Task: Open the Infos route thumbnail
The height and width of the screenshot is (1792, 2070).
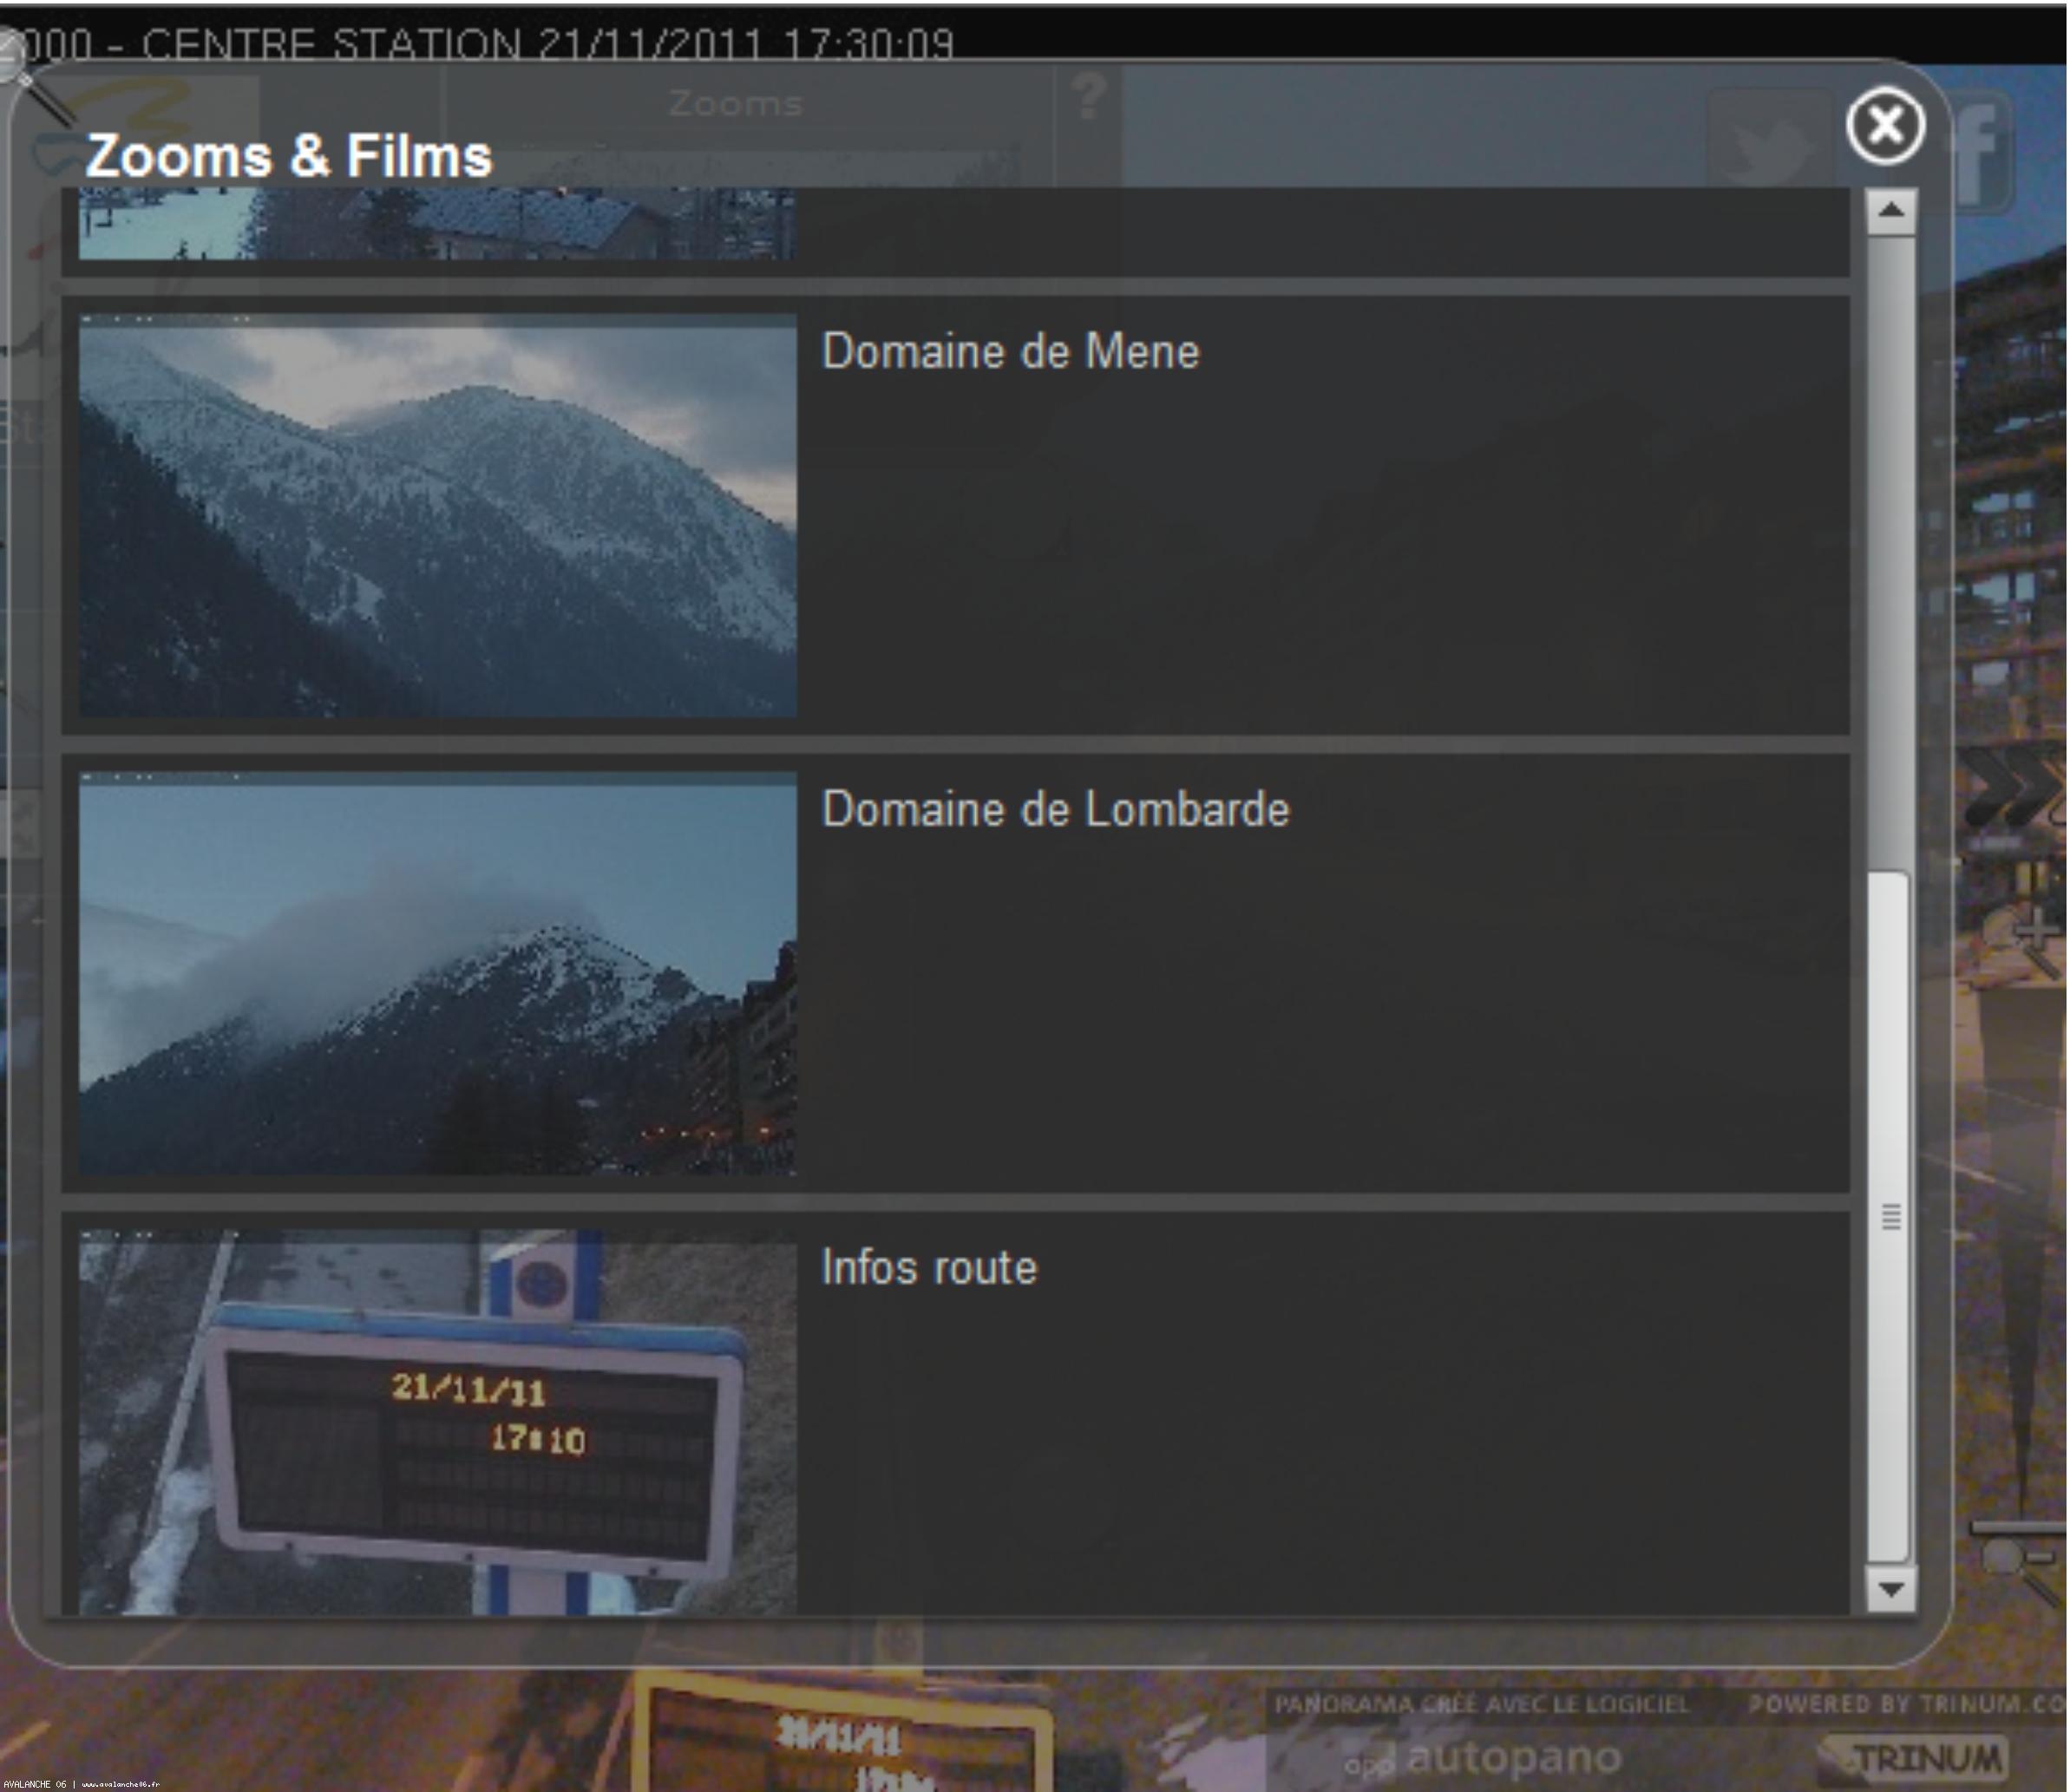Action: click(438, 1422)
